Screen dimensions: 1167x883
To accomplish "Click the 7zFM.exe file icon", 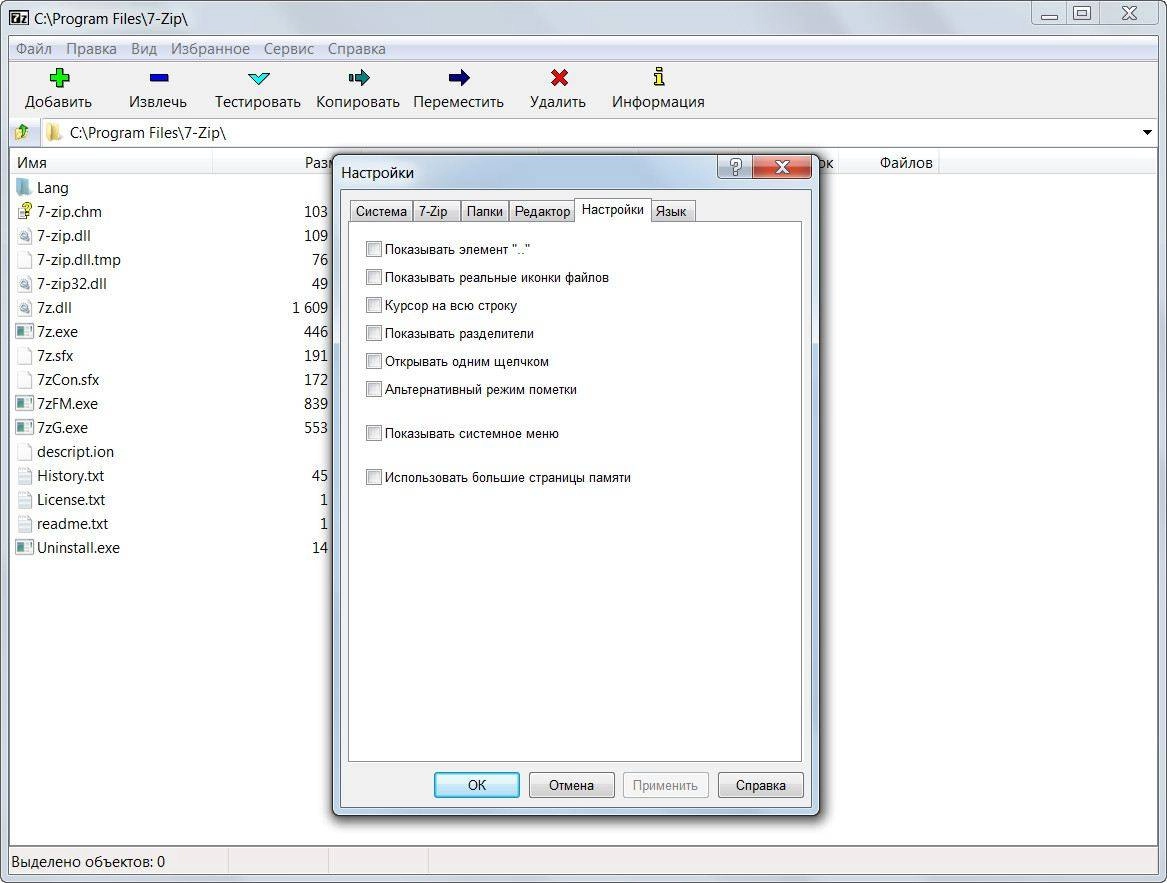I will [24, 404].
